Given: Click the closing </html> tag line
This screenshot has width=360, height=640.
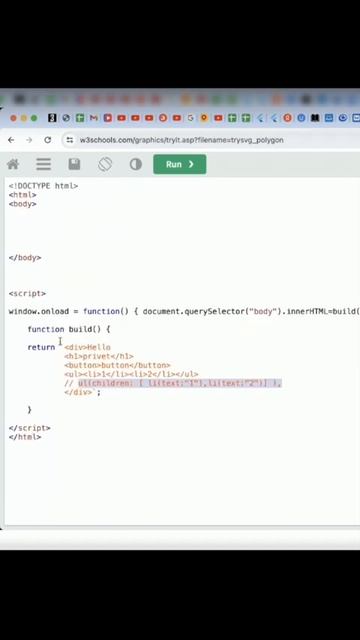Looking at the screenshot, I should coord(25,437).
